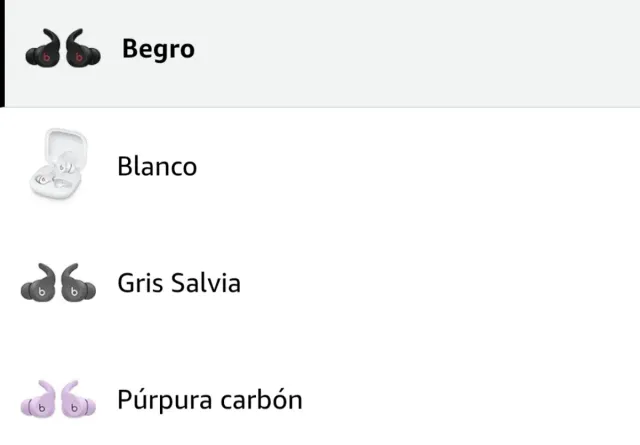Select the Púrpura carbón text
This screenshot has width=640, height=445.
(209, 401)
